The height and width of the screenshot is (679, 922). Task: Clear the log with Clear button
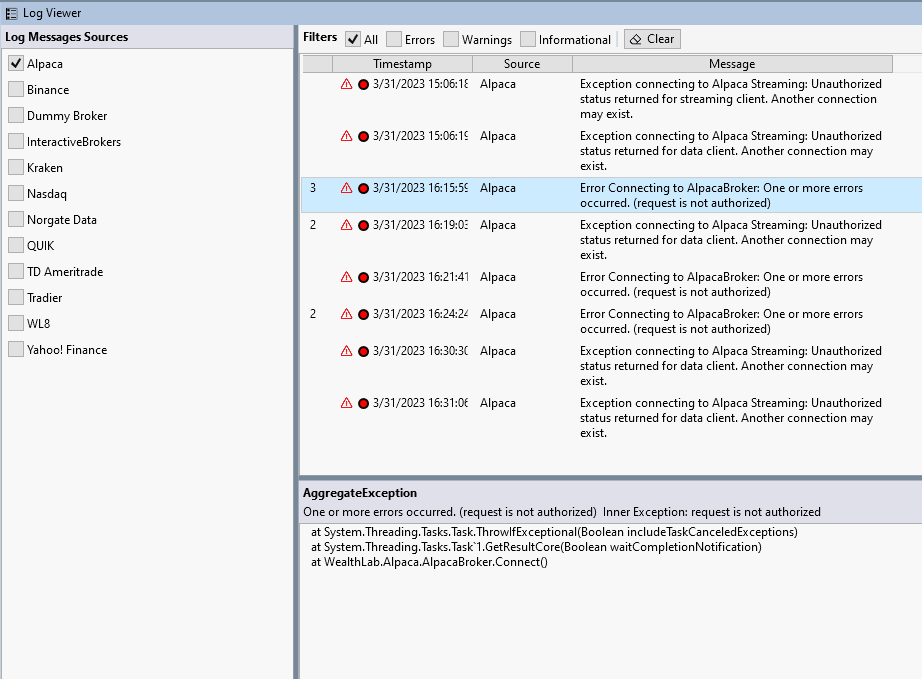[x=652, y=39]
